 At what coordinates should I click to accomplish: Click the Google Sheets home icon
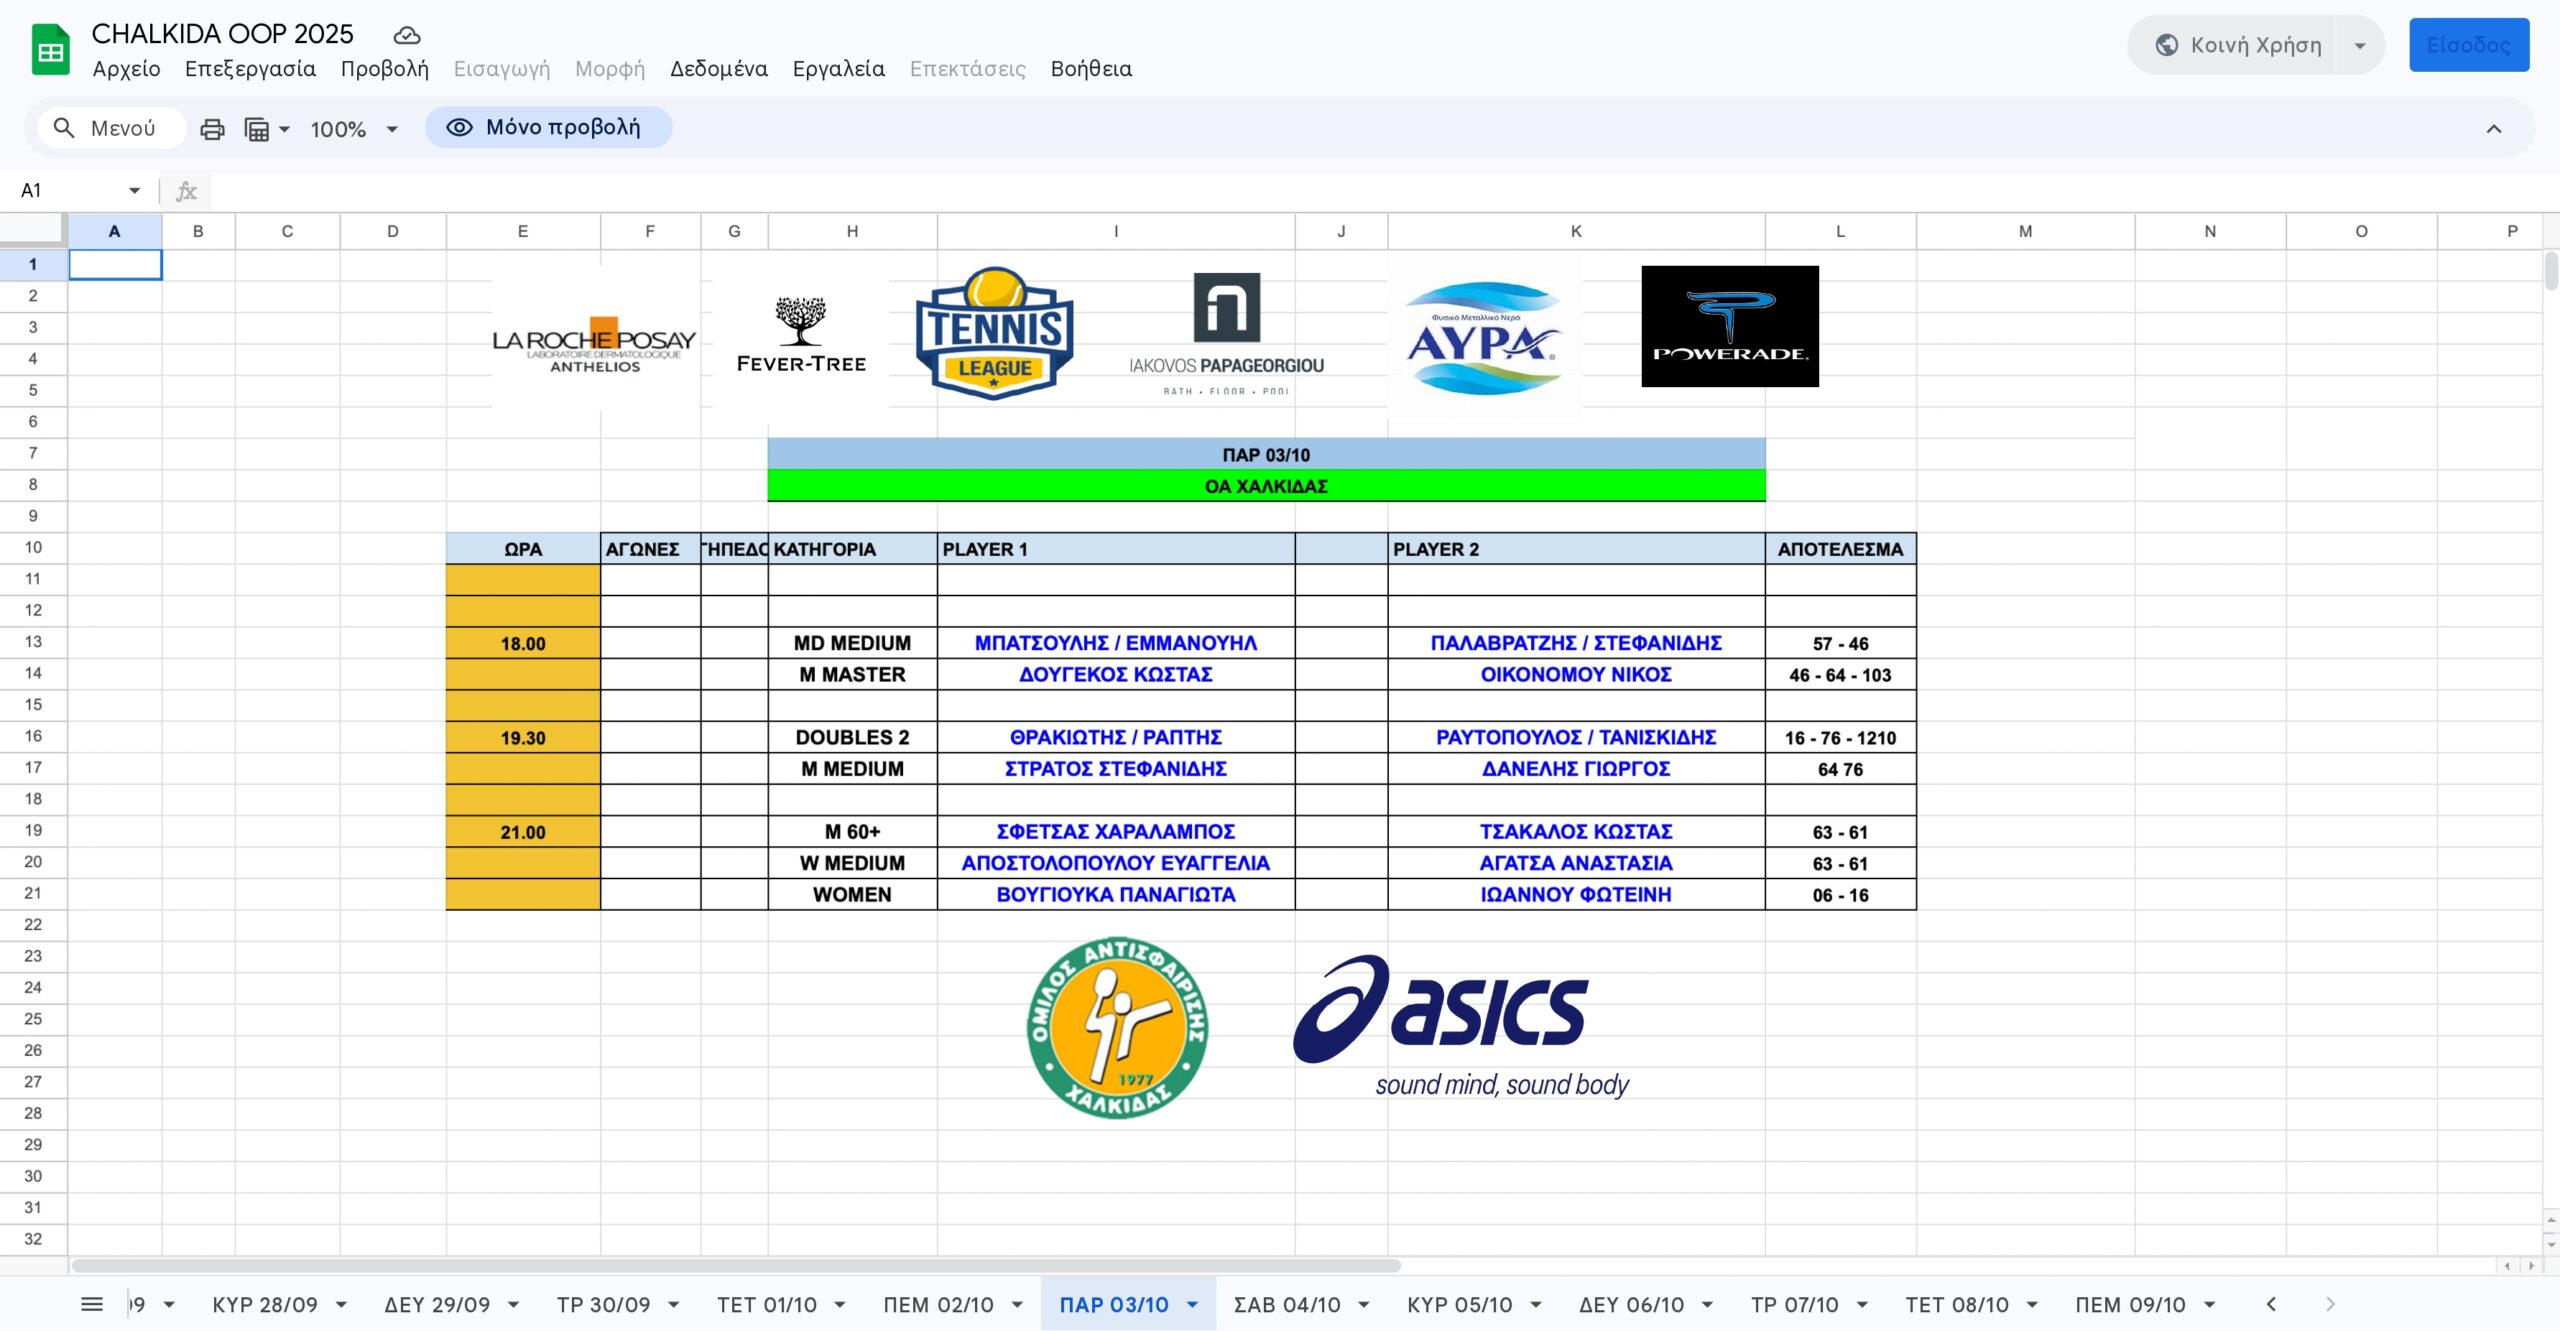[x=50, y=50]
